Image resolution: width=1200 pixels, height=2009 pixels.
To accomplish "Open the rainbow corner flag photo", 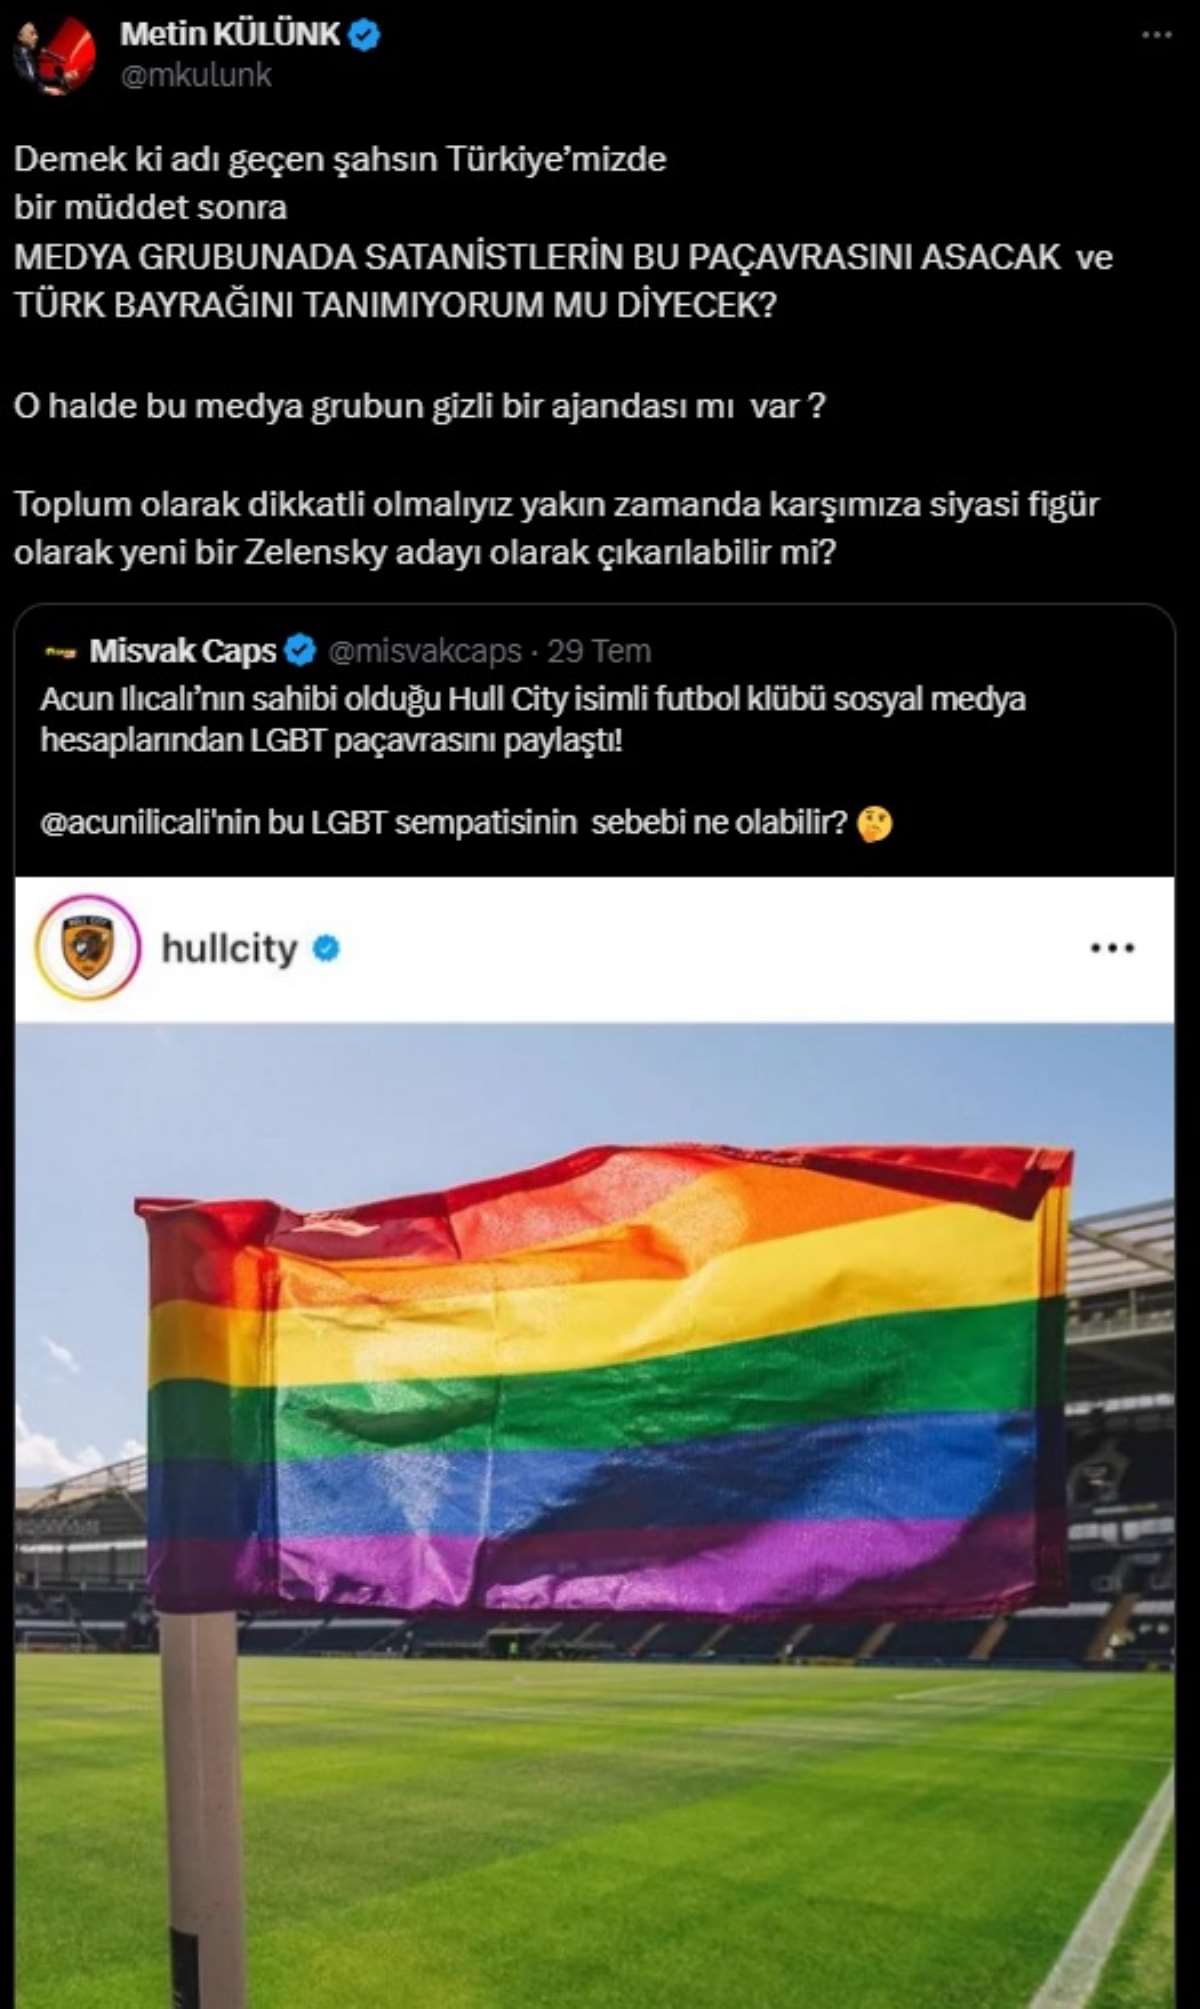I will click(x=595, y=1514).
